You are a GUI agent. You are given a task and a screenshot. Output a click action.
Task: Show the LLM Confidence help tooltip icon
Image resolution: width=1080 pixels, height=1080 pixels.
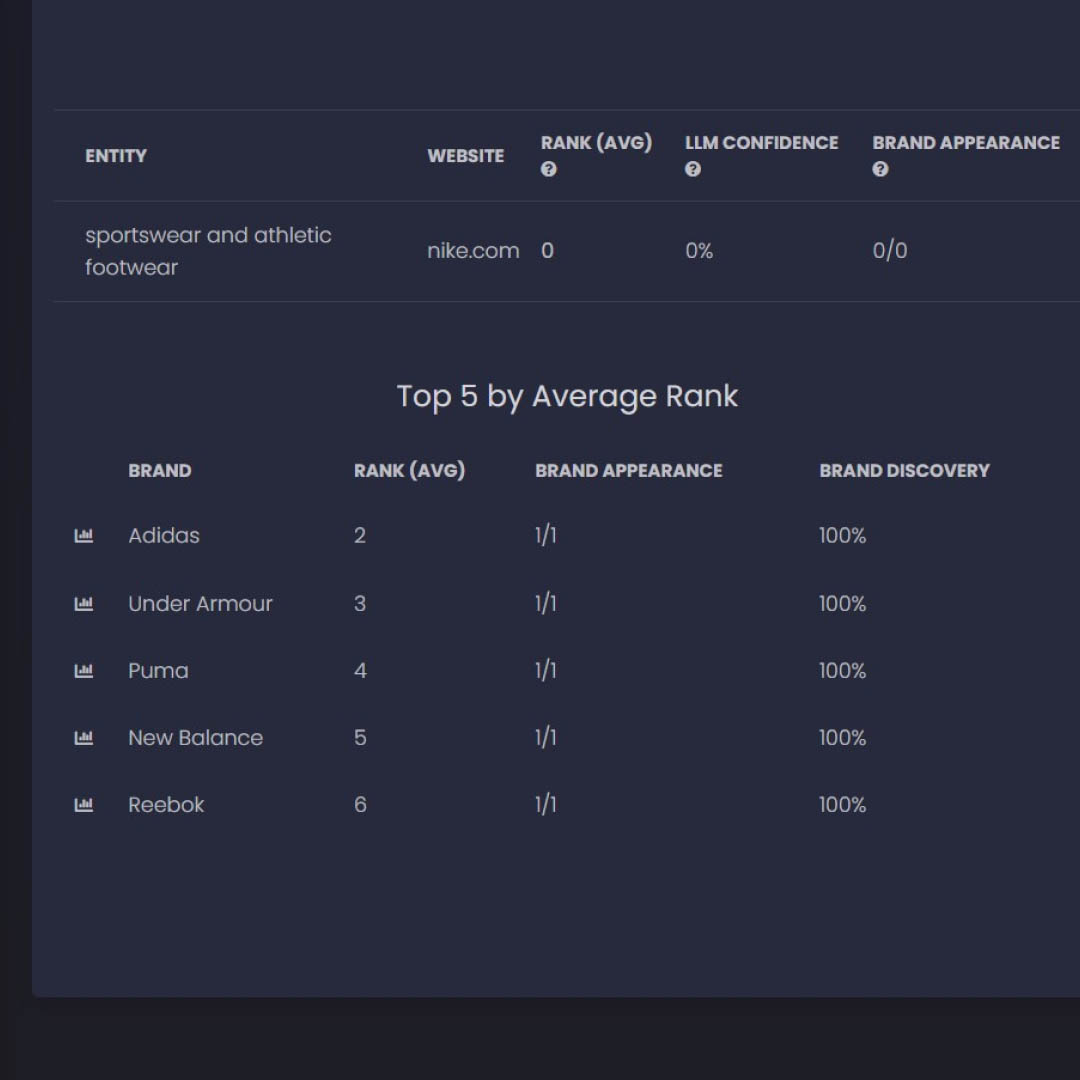click(x=692, y=170)
